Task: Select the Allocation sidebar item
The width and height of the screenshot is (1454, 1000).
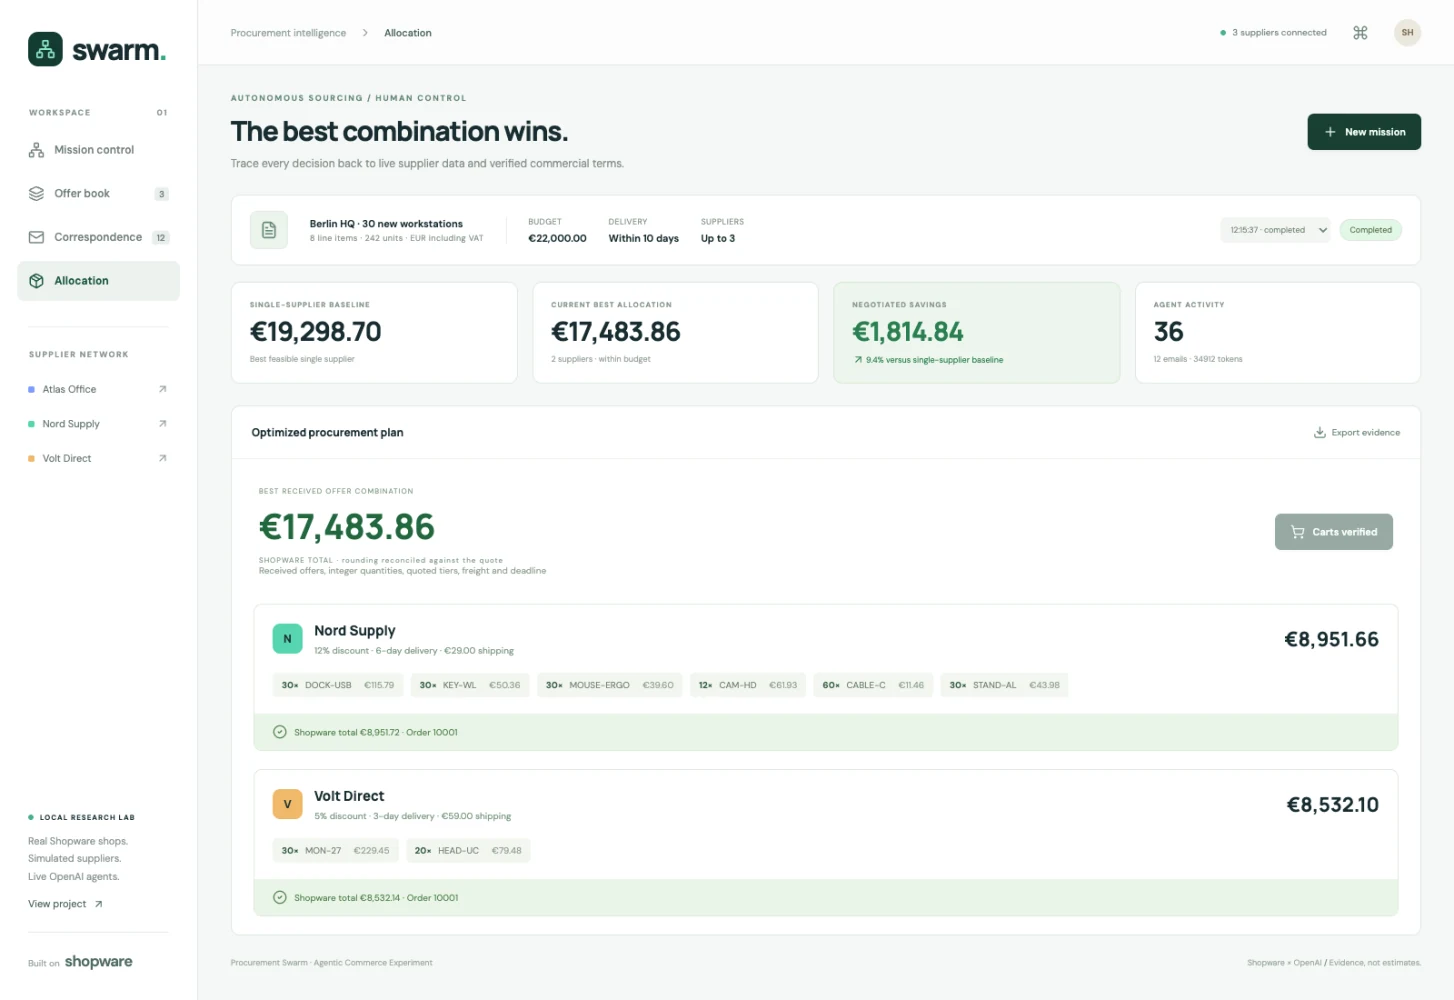Action: coord(98,281)
